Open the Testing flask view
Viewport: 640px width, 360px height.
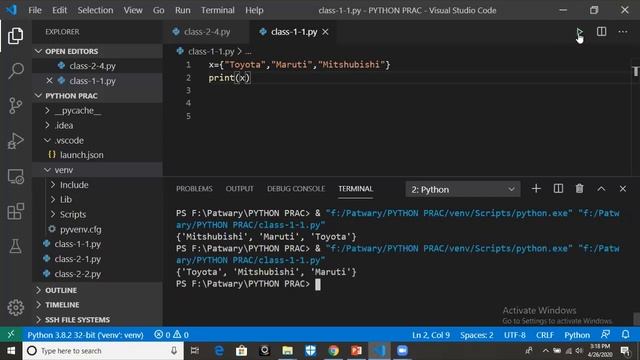pos(16,246)
